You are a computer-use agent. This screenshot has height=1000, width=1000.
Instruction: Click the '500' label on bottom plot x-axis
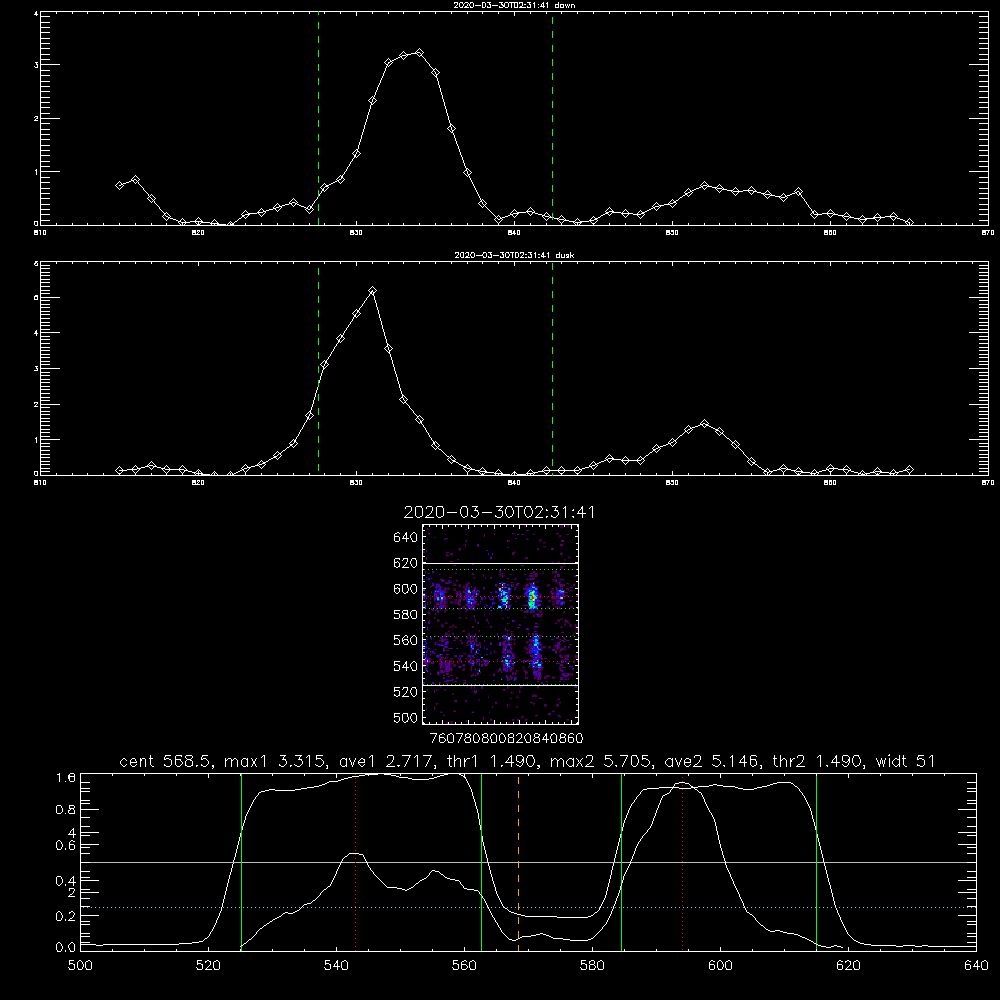(80, 966)
